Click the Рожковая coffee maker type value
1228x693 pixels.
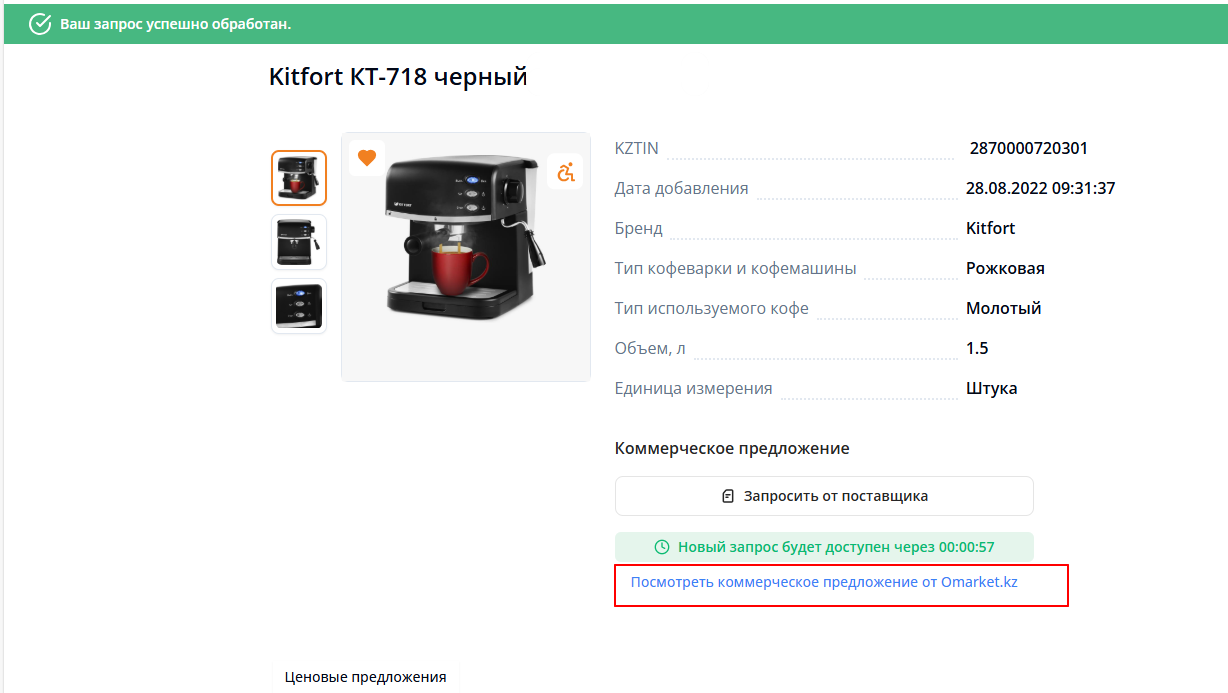point(1005,268)
